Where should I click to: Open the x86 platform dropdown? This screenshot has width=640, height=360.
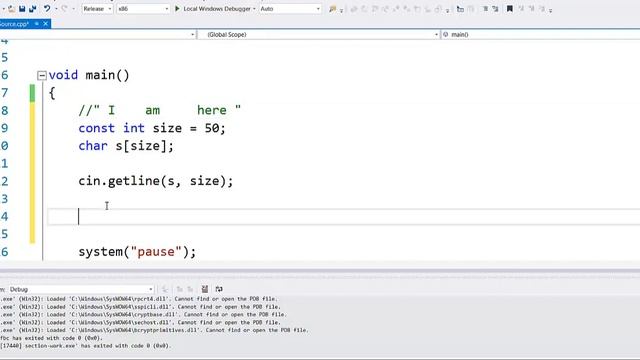(x=142, y=9)
